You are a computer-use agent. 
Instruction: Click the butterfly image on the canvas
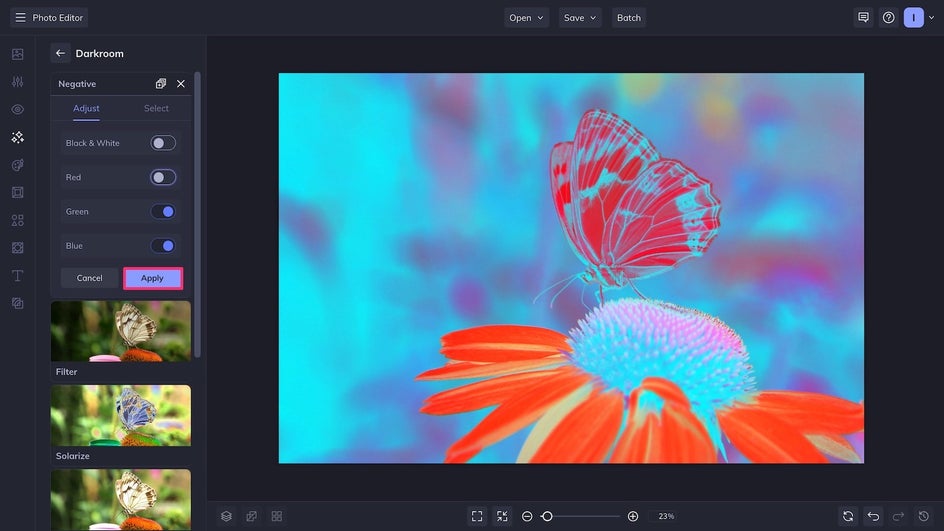pos(571,268)
